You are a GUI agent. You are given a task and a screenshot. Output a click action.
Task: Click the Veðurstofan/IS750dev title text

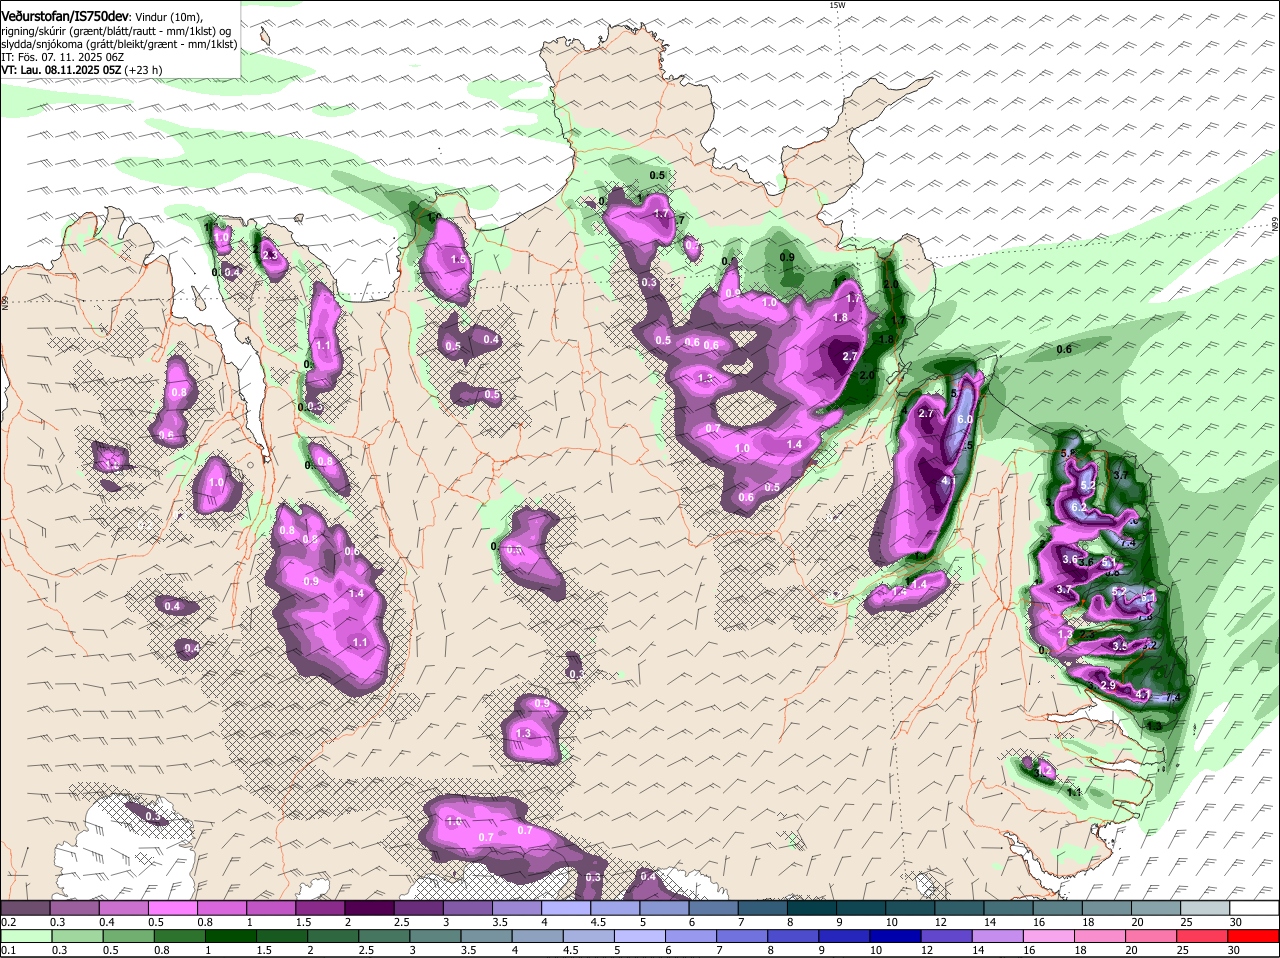click(x=65, y=17)
